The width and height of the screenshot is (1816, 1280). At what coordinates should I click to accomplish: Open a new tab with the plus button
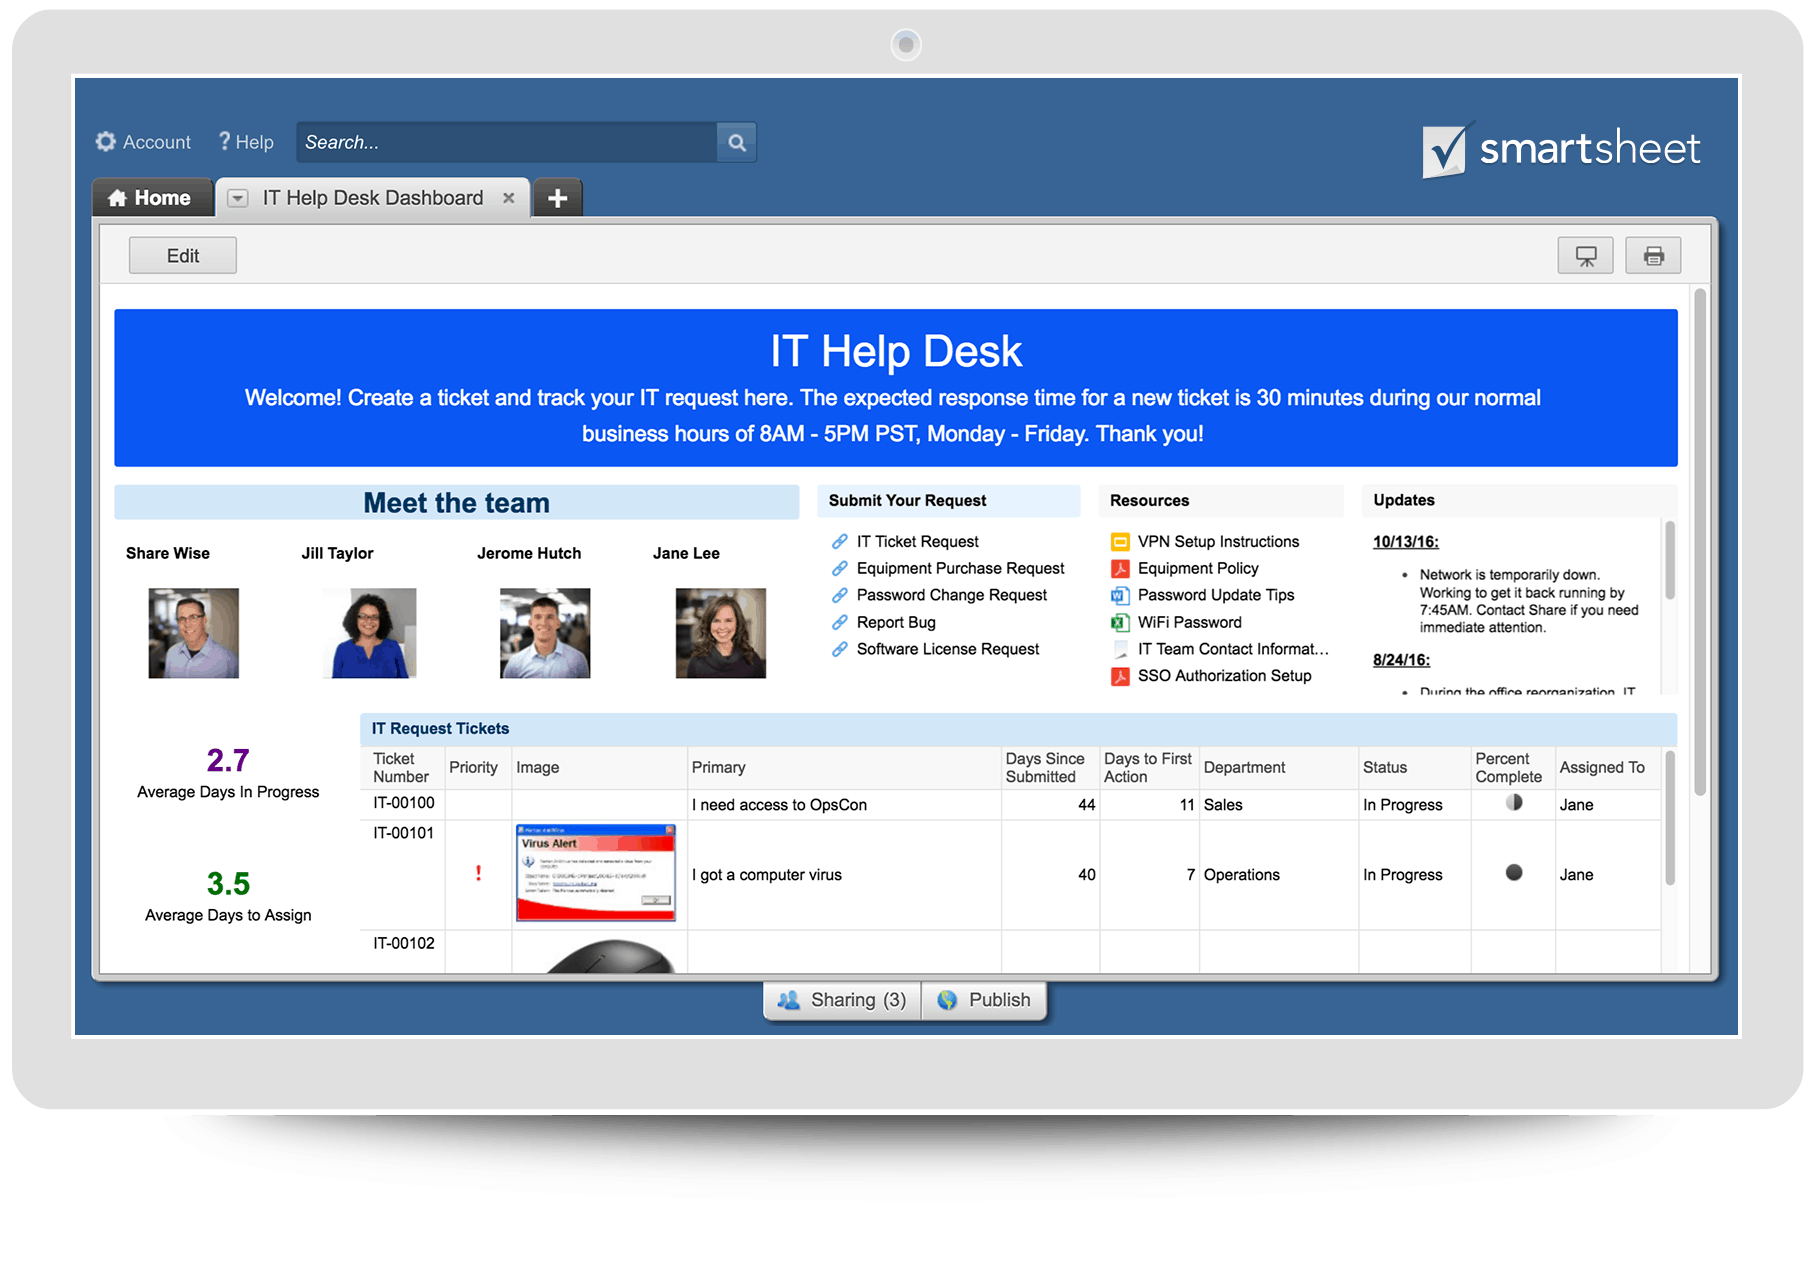pos(557,197)
